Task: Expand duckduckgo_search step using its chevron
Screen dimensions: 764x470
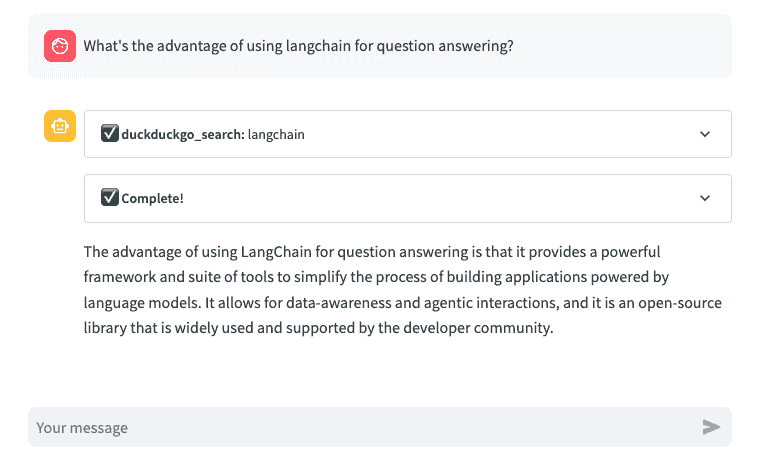Action: pos(705,134)
